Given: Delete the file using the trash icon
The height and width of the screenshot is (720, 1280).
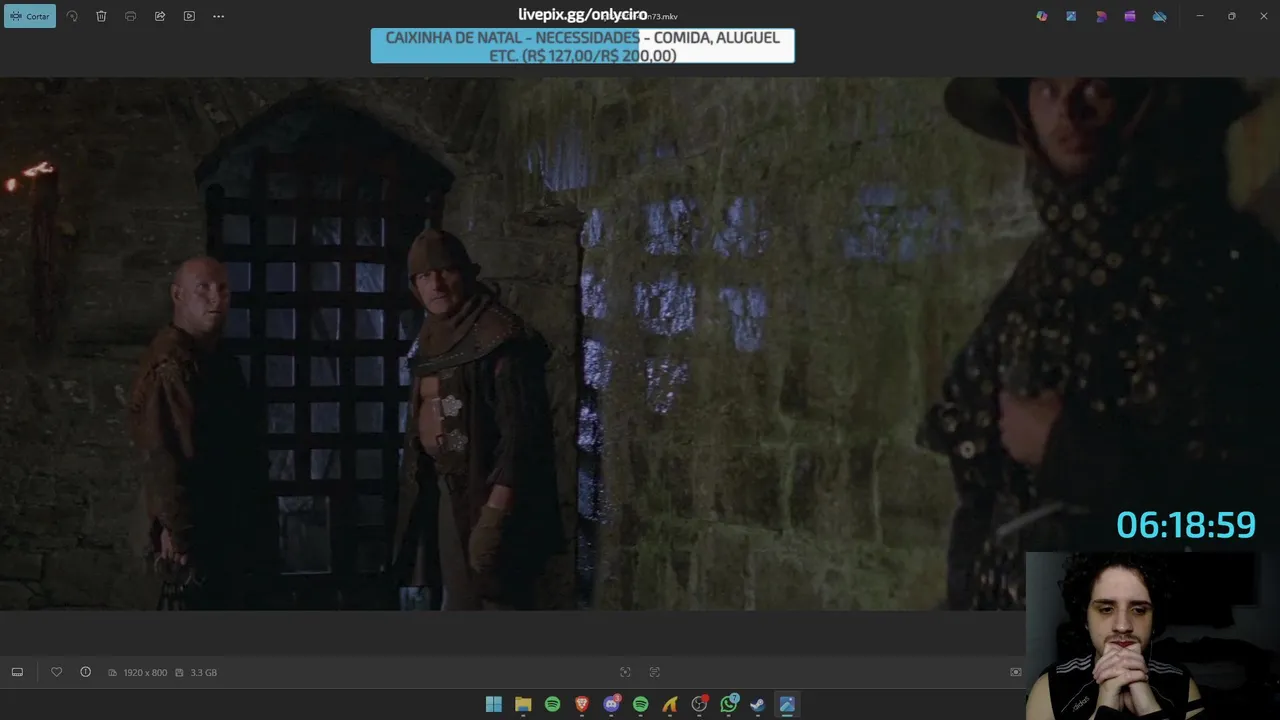Looking at the screenshot, I should (x=101, y=16).
